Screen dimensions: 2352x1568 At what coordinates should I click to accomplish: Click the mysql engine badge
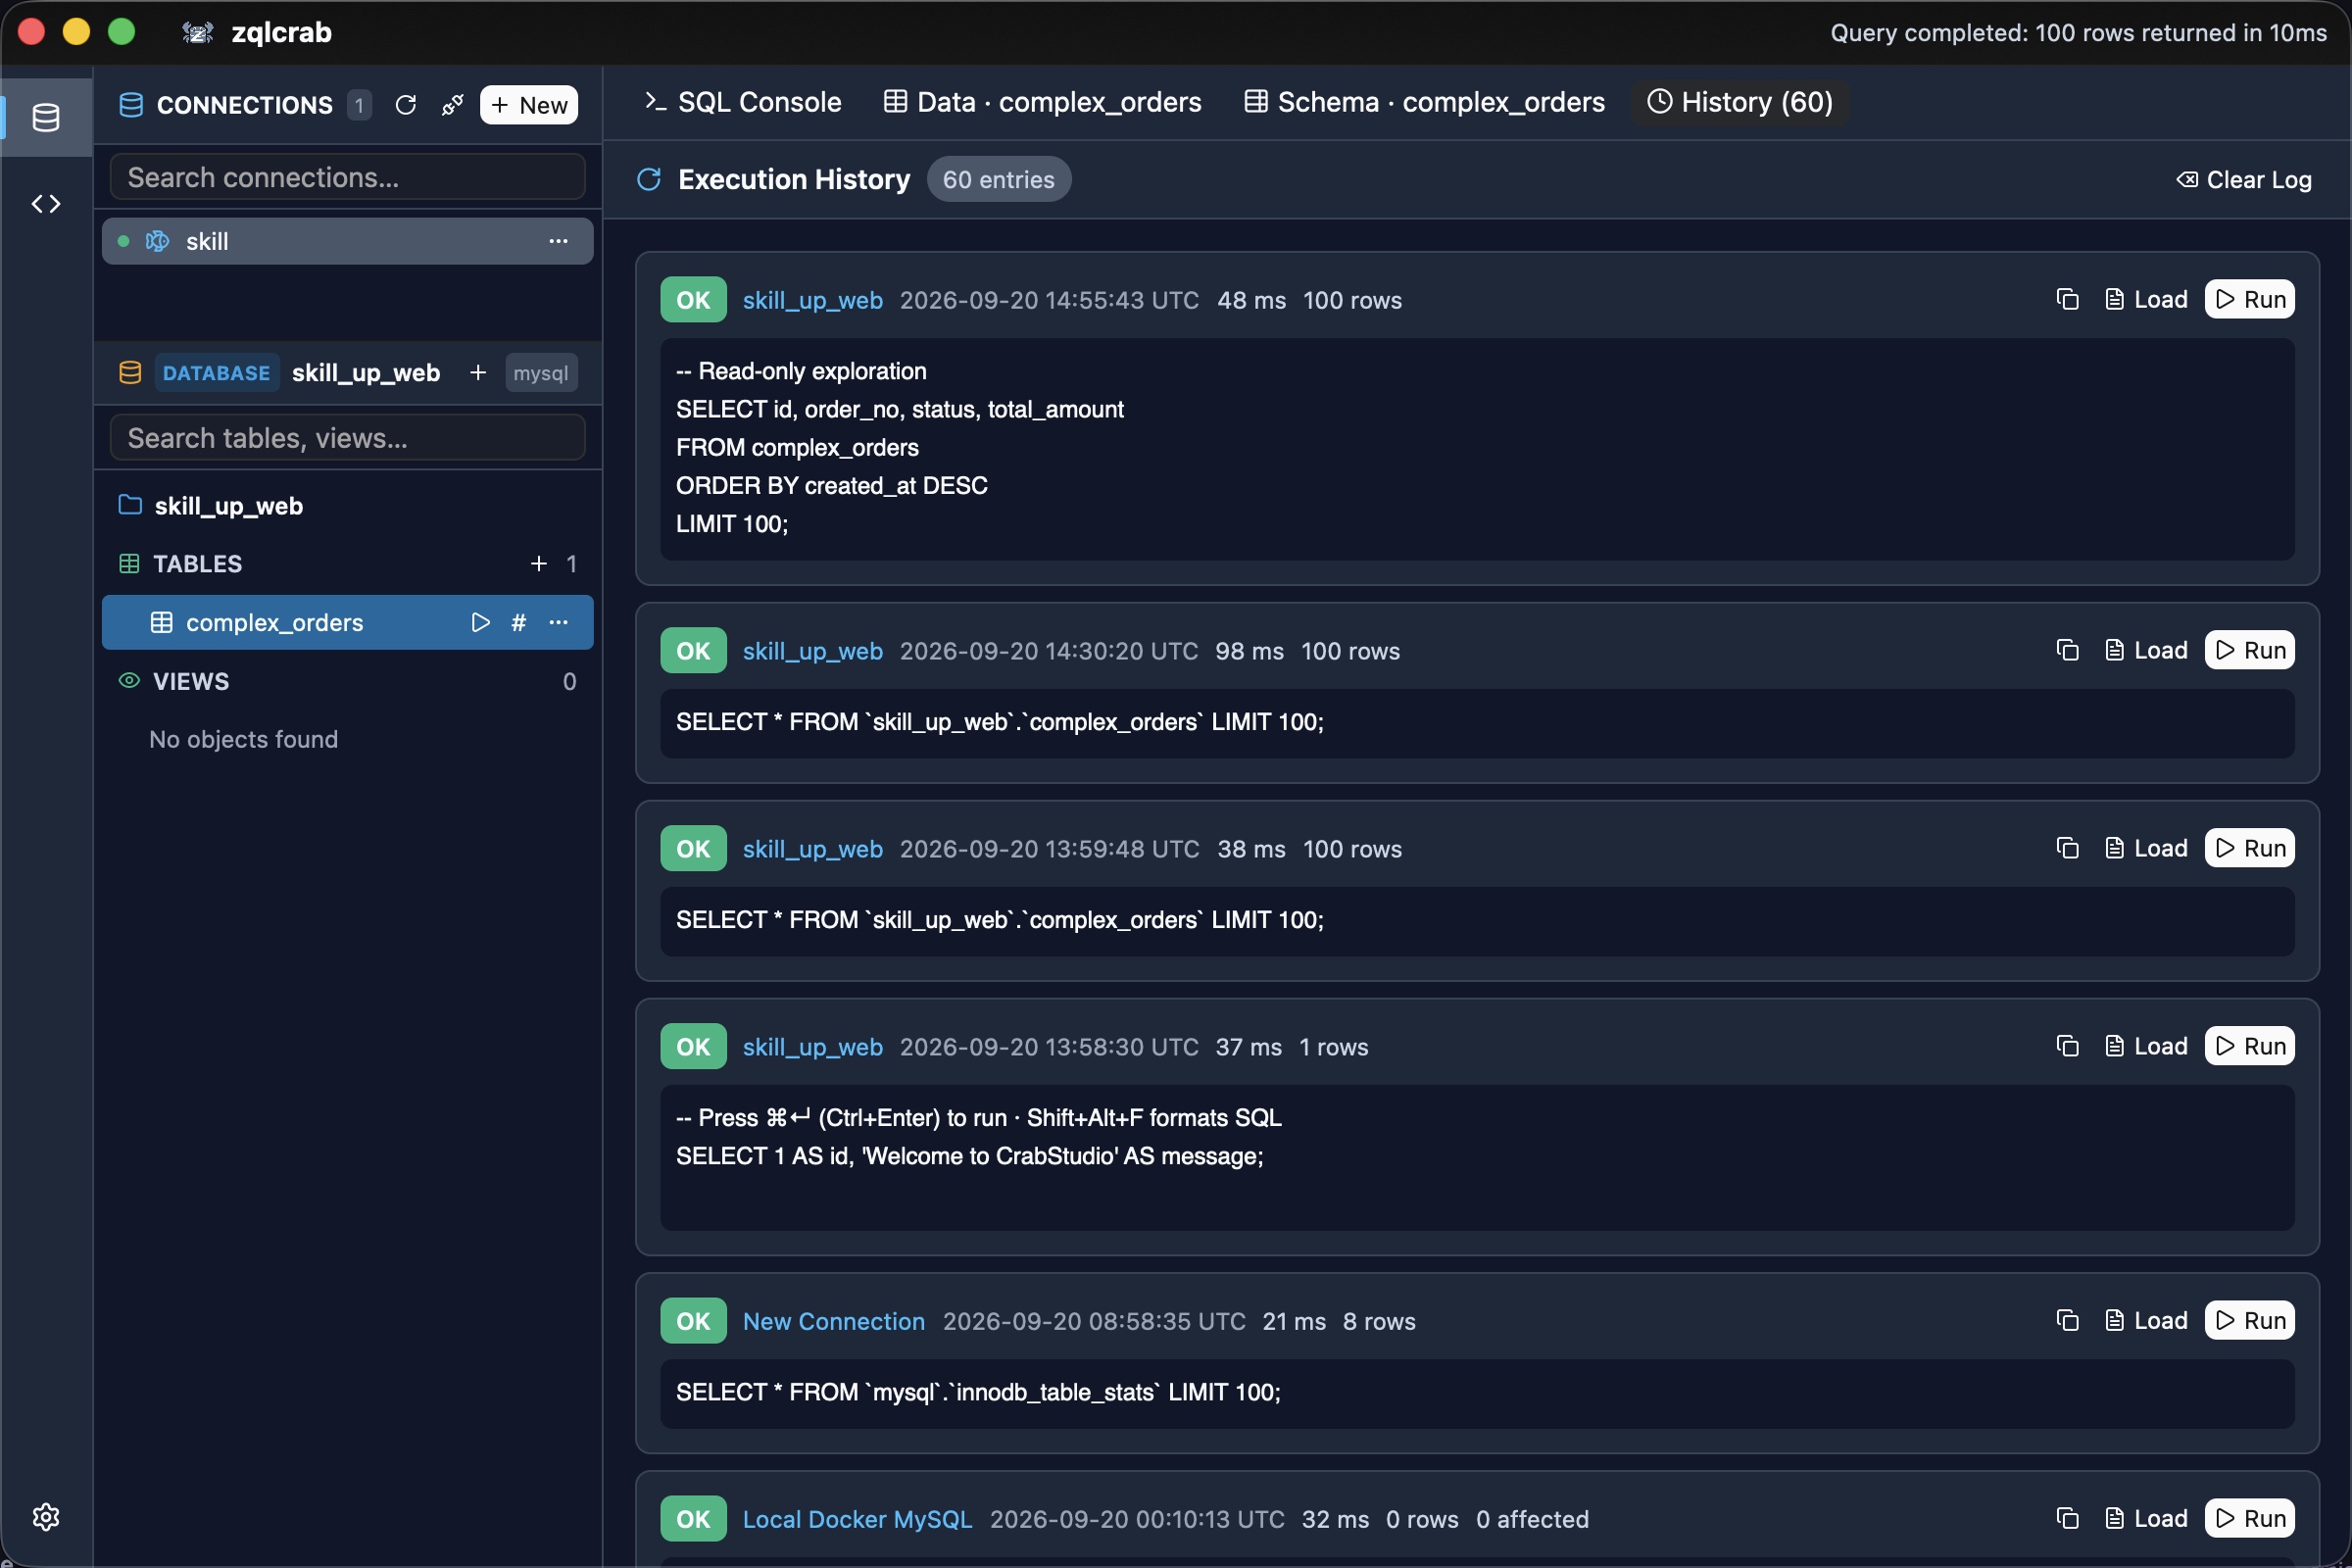[541, 373]
